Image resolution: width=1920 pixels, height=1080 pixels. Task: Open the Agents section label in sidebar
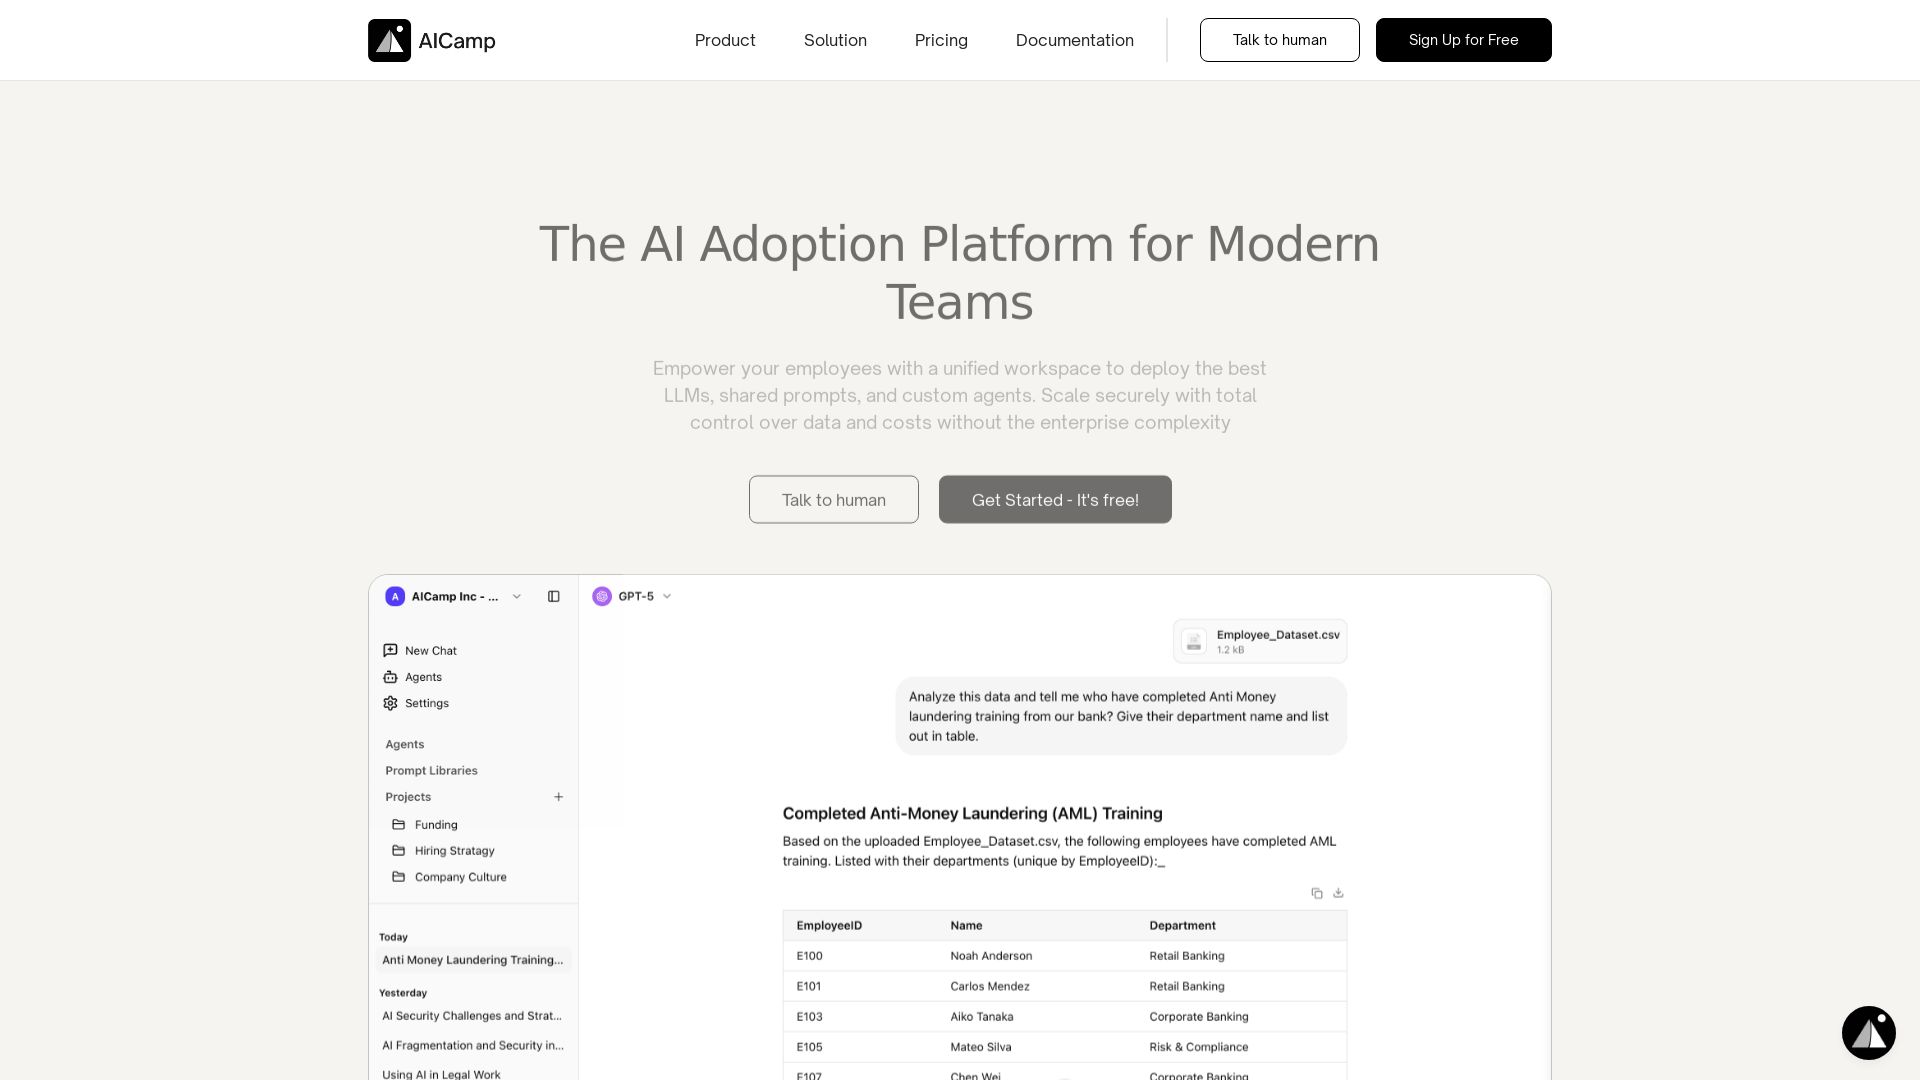point(405,744)
